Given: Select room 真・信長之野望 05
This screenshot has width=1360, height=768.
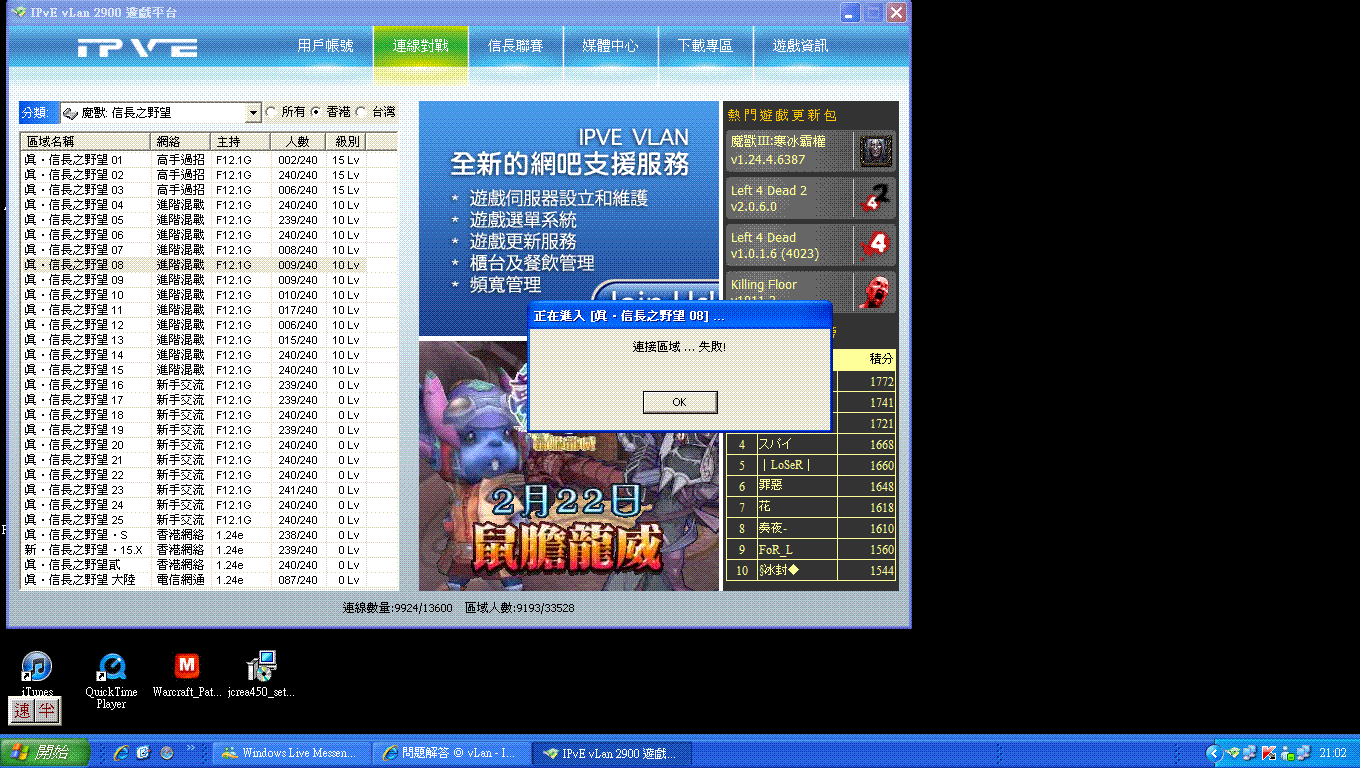Looking at the screenshot, I should [x=194, y=220].
